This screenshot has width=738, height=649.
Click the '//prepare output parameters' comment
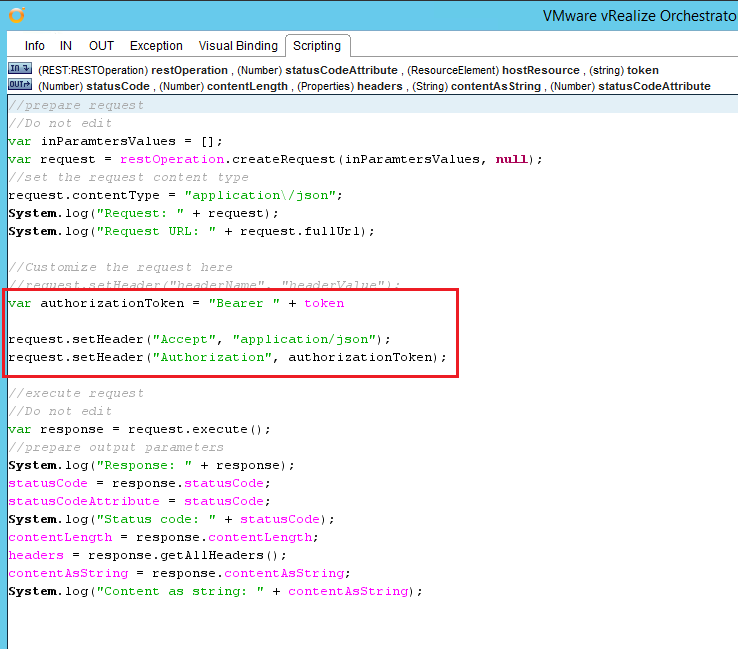click(x=116, y=447)
